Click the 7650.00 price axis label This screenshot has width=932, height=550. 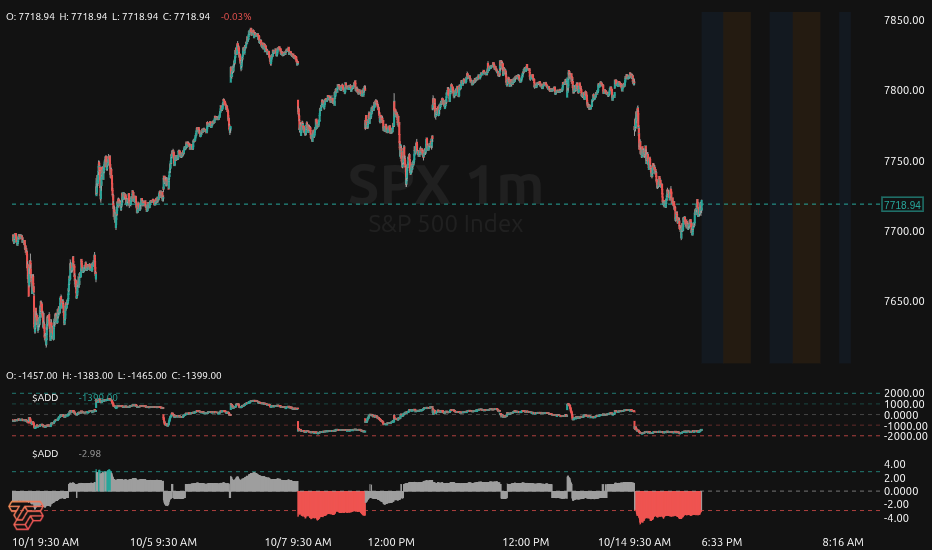(904, 301)
